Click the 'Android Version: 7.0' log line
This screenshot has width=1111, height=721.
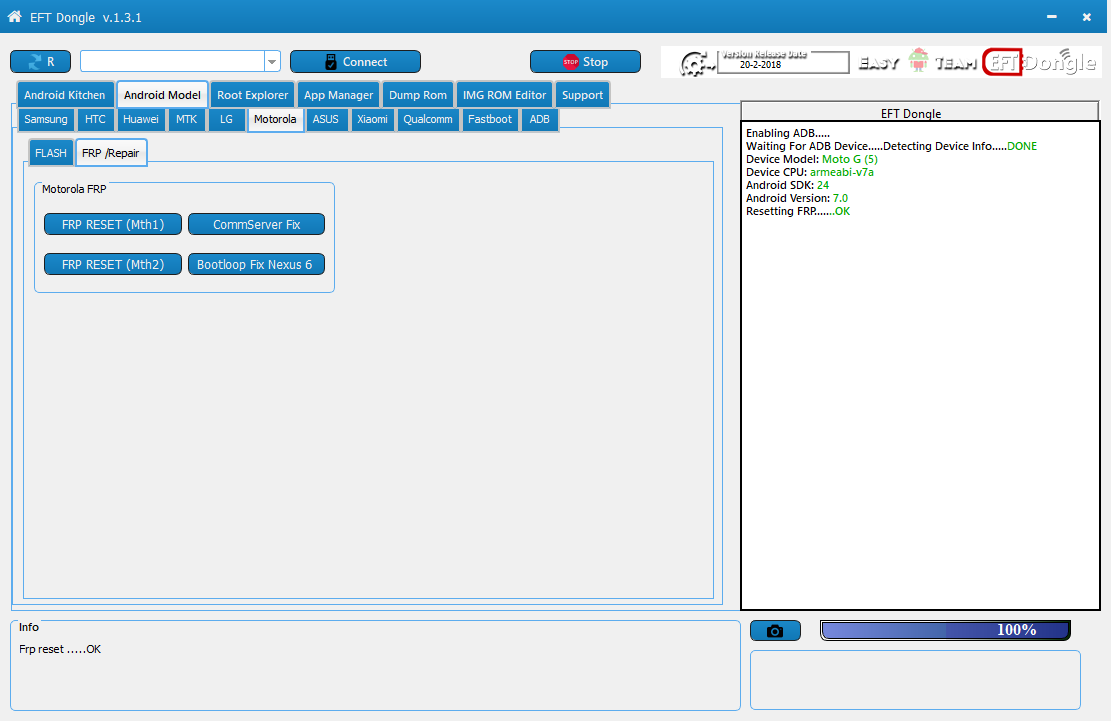(797, 198)
